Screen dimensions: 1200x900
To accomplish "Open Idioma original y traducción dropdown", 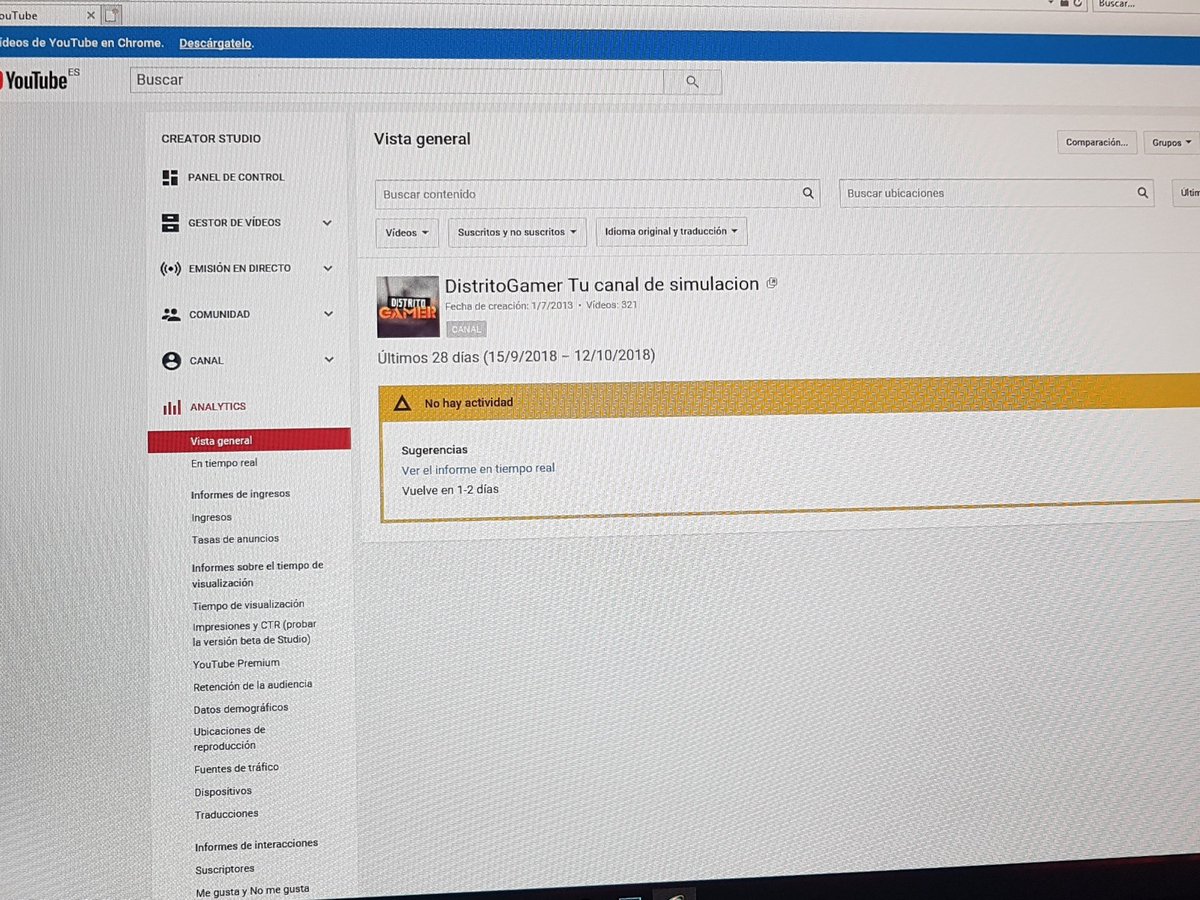I will pos(671,232).
